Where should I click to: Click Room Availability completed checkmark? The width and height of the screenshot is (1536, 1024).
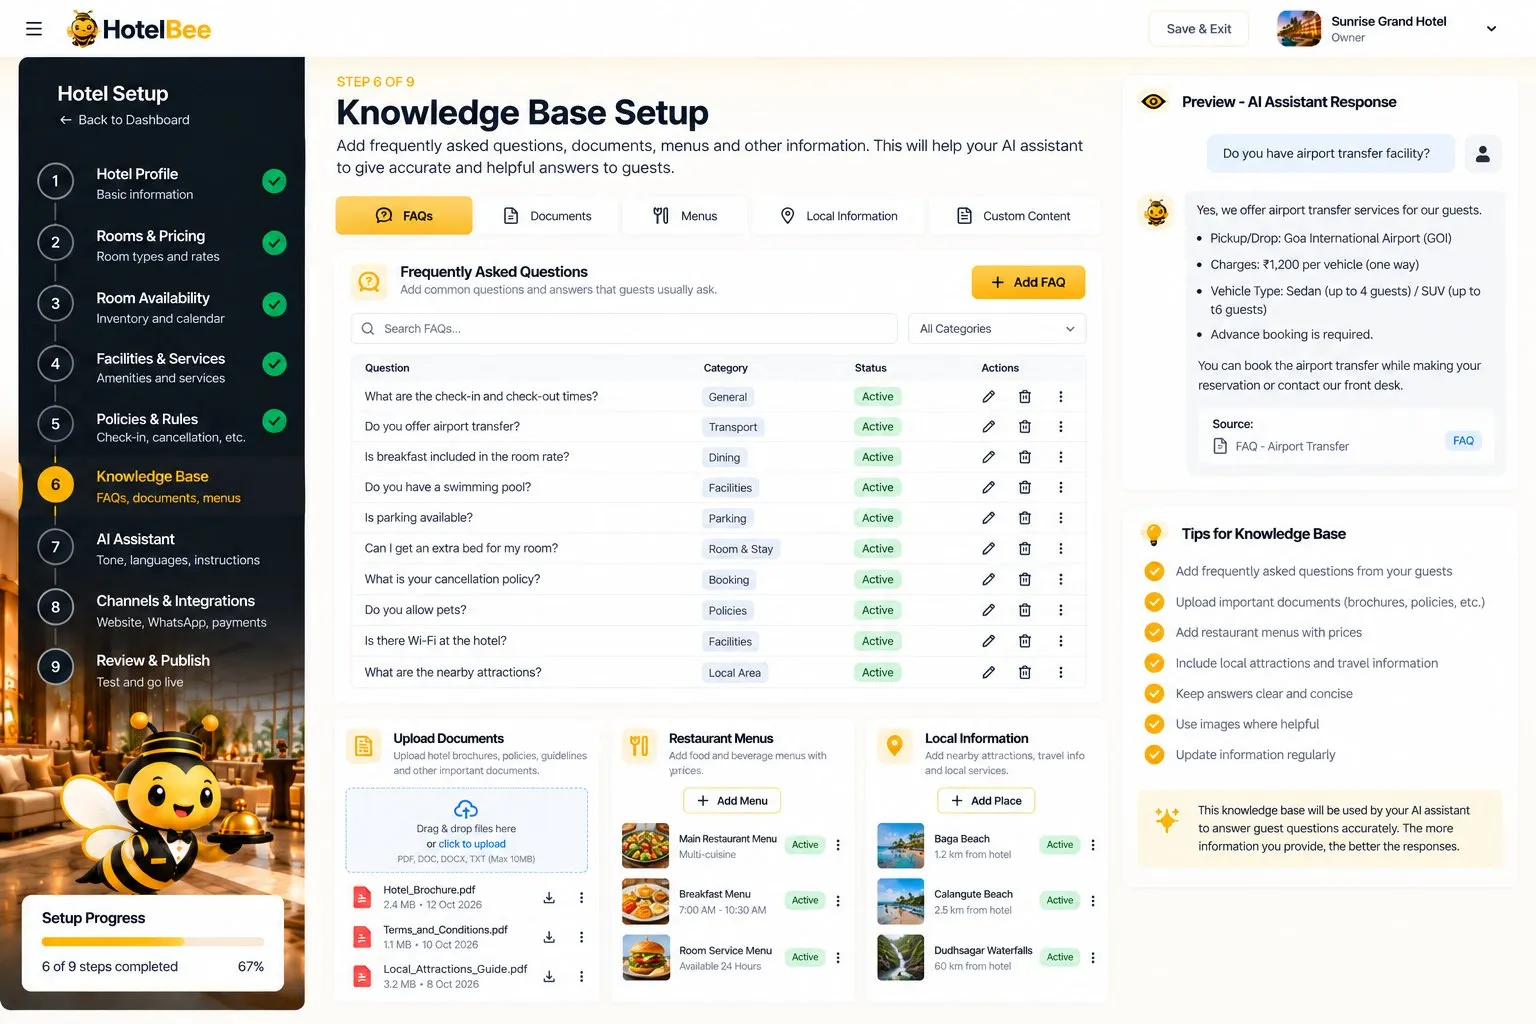(x=274, y=304)
